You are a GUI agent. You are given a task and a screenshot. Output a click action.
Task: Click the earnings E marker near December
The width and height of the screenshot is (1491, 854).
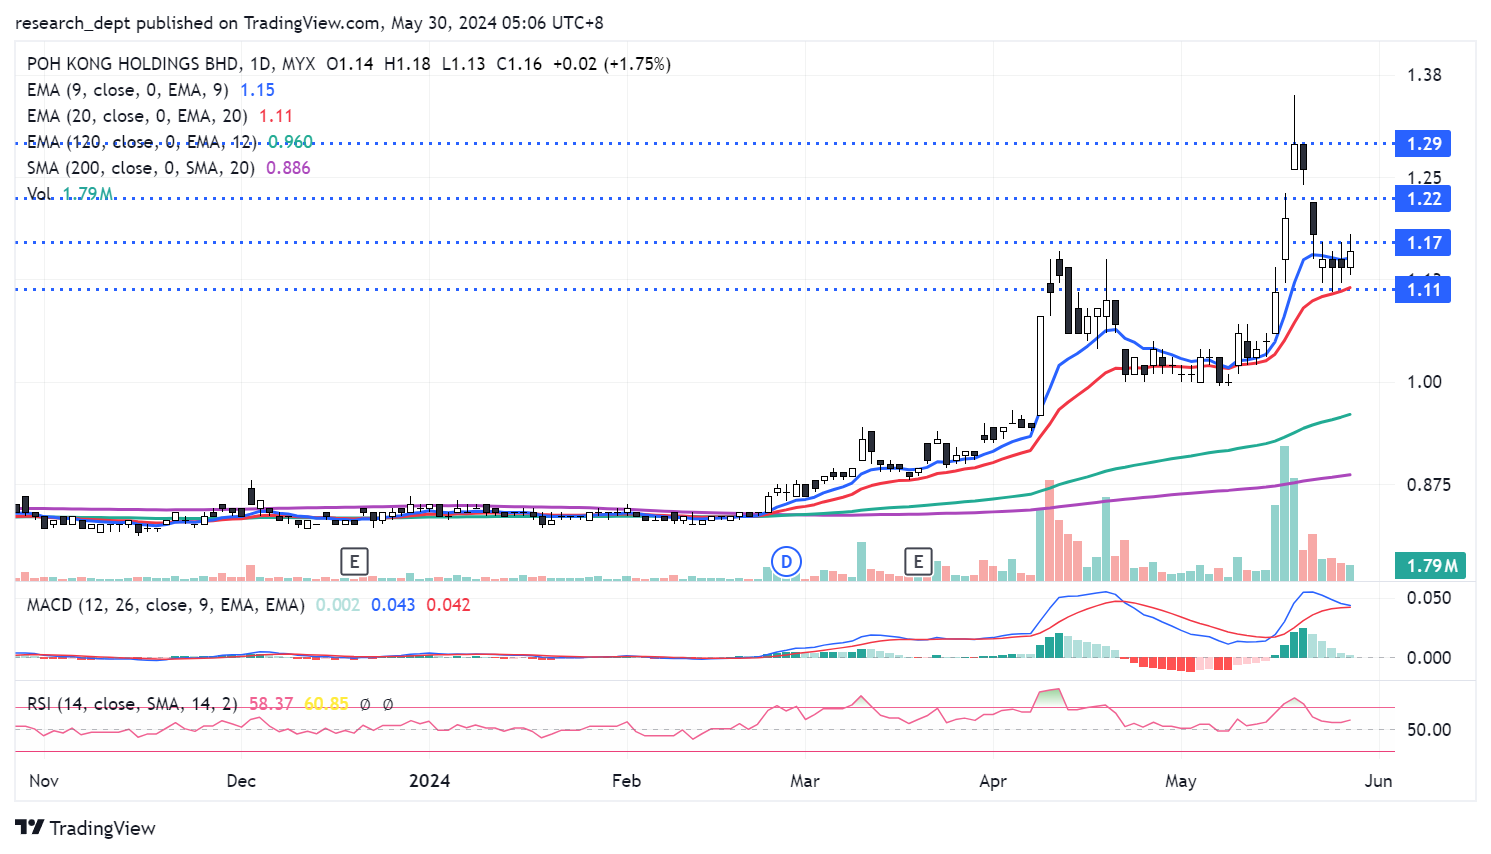(x=354, y=562)
